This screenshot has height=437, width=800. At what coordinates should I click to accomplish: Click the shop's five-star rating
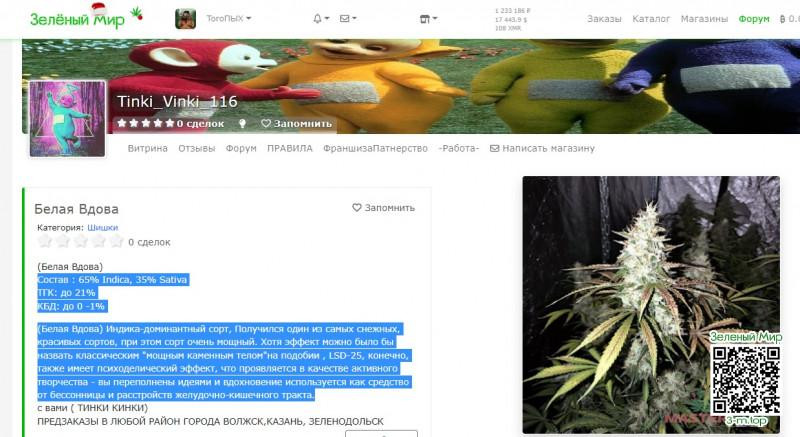click(146, 123)
